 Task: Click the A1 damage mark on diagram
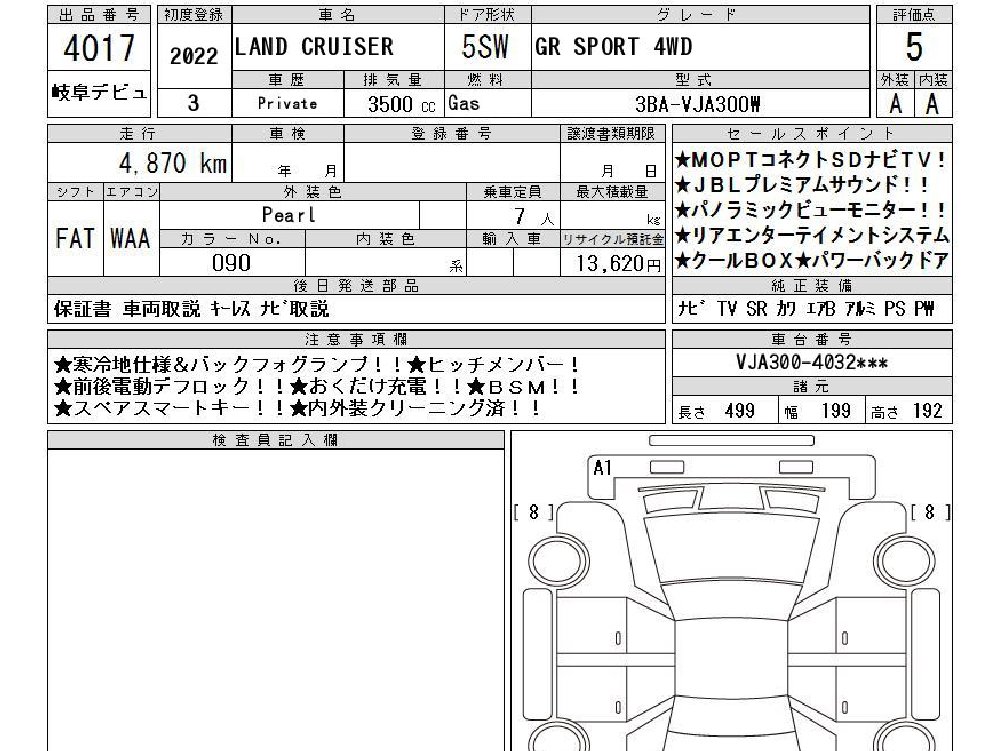603,468
